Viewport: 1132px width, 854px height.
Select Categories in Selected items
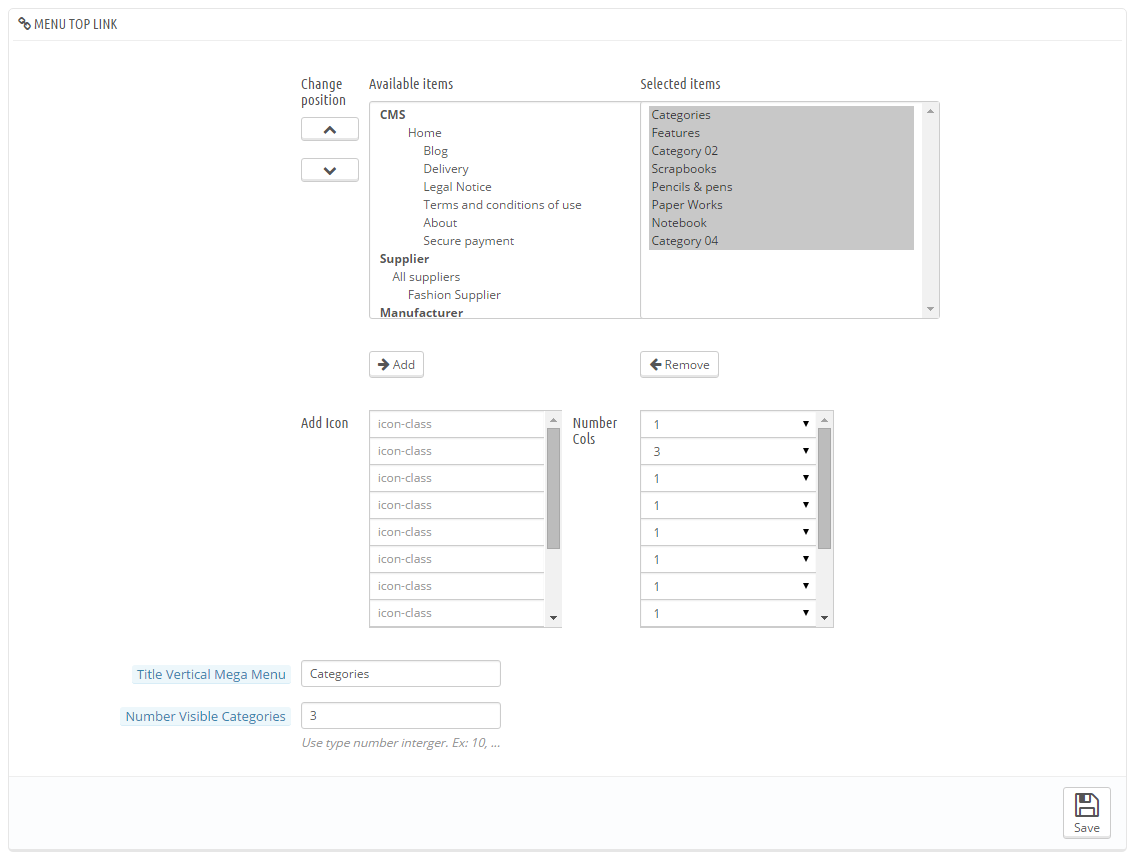(781, 115)
